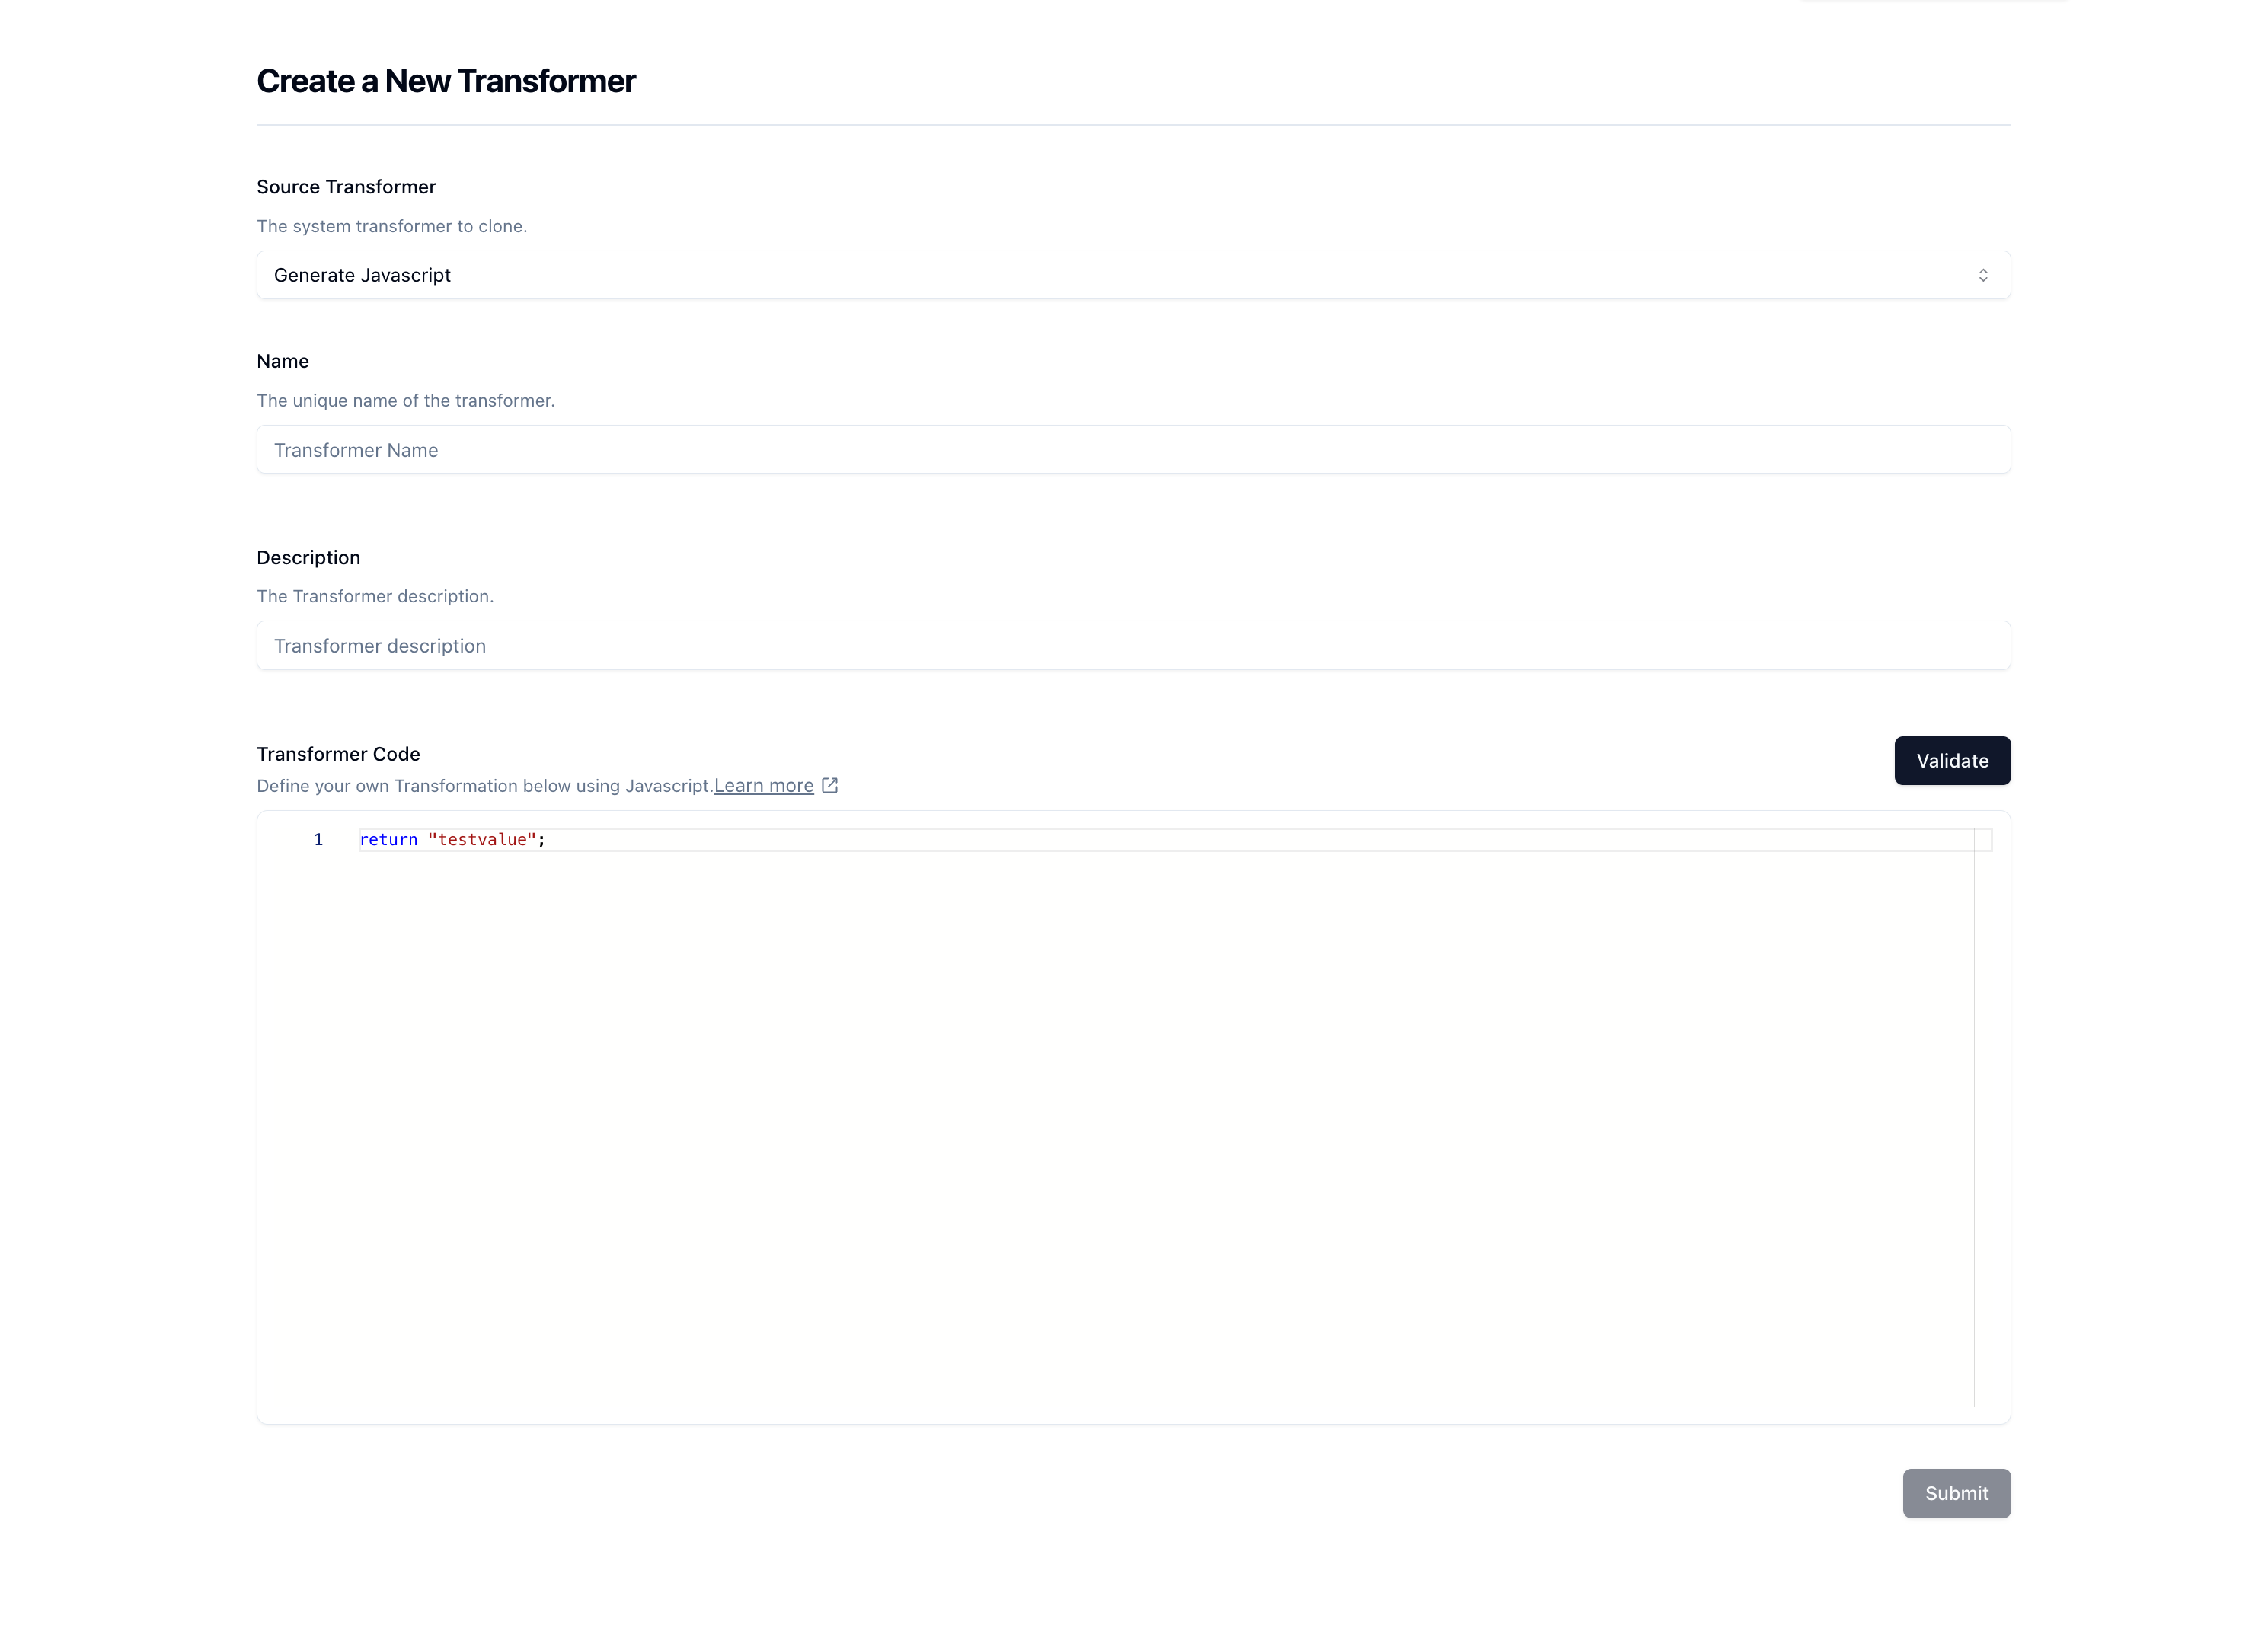Click the Create a New Transformer heading

[446, 81]
